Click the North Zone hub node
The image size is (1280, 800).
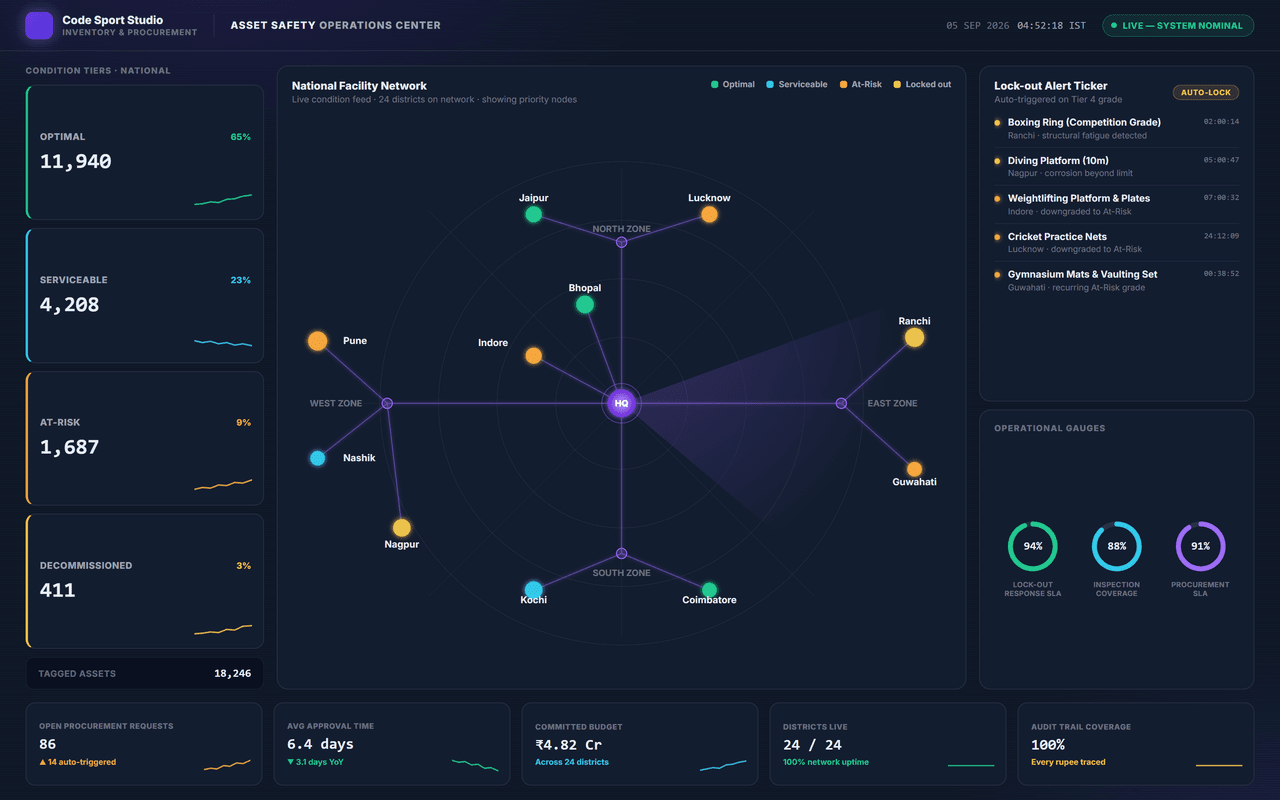[x=621, y=242]
